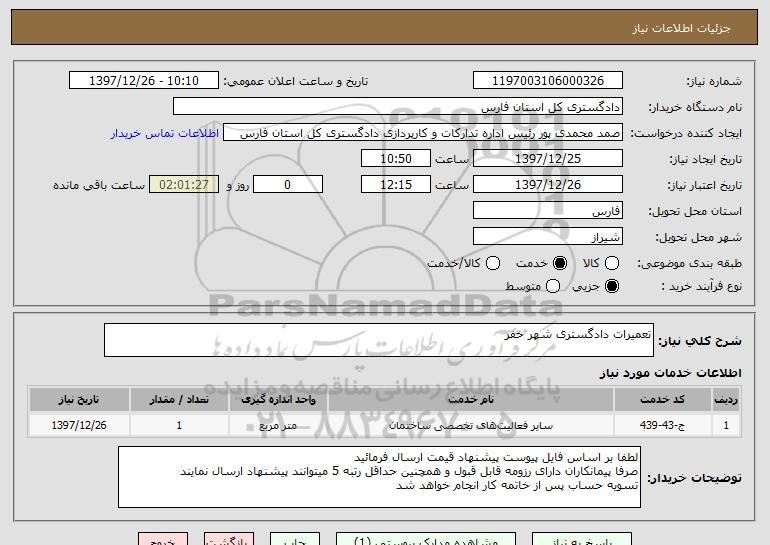Image resolution: width=770 pixels, height=545 pixels.
Task: Choose the جزیی purchase process option
Action: click(x=612, y=286)
